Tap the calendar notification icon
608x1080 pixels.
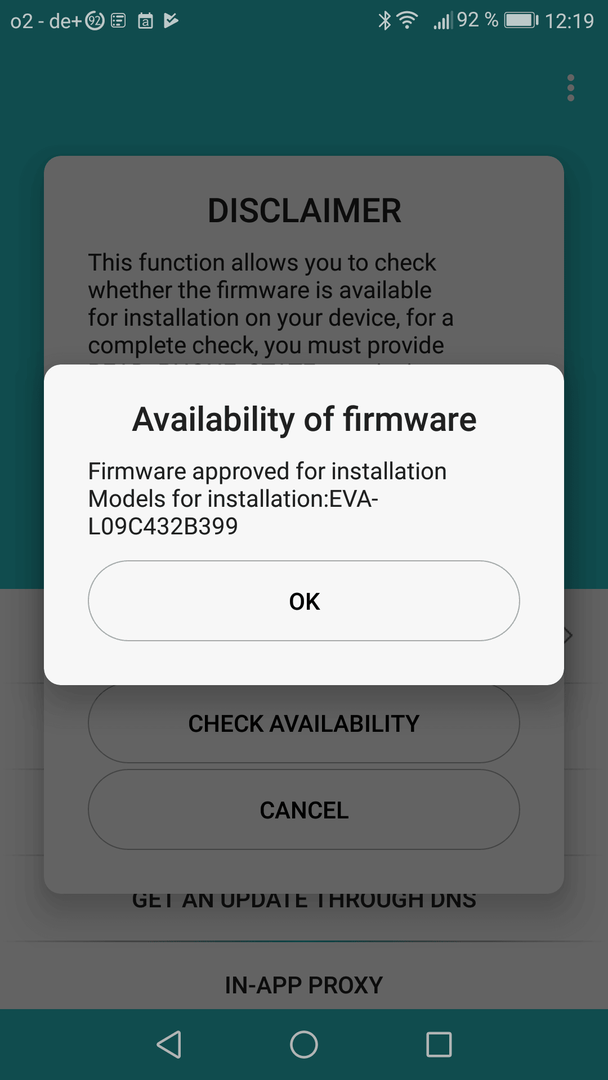(145, 21)
